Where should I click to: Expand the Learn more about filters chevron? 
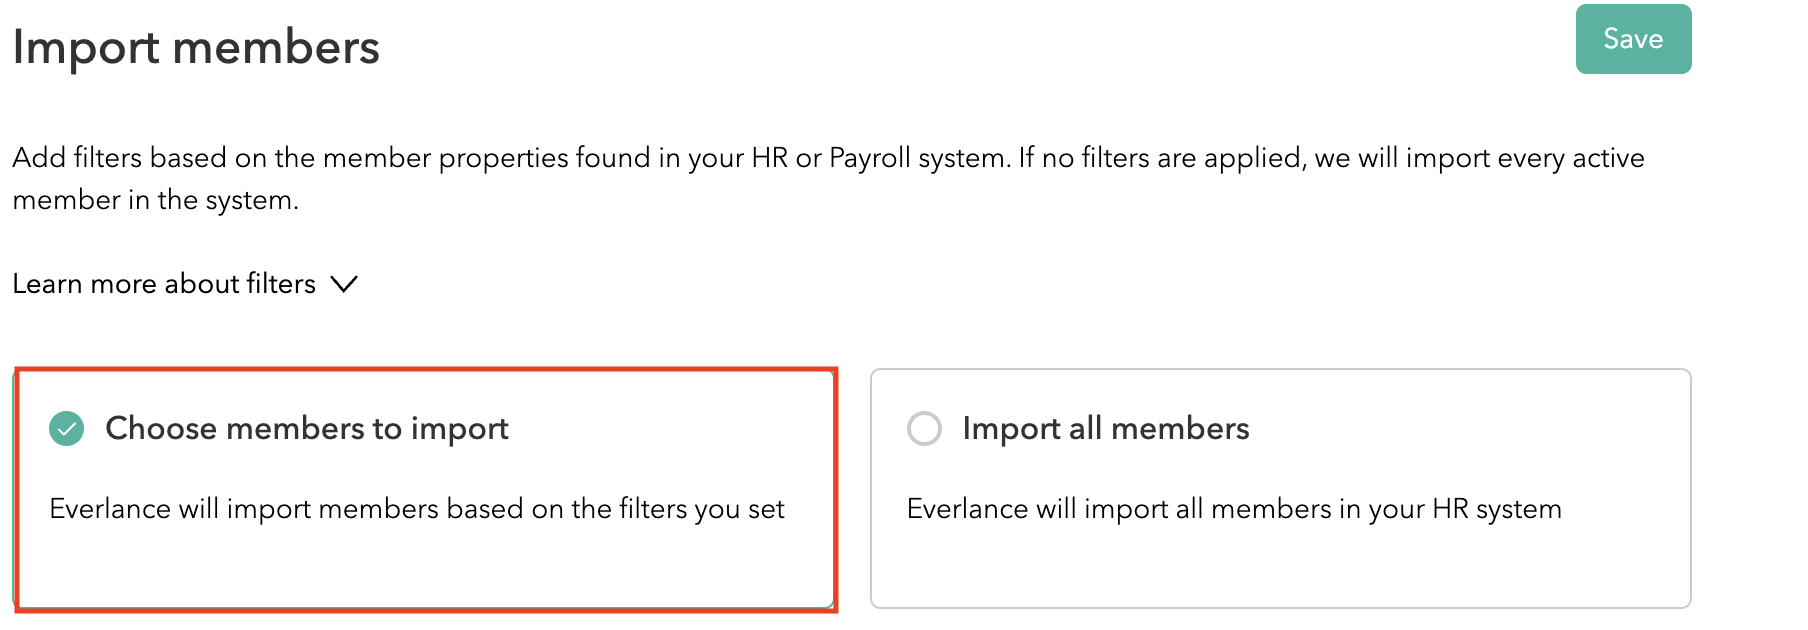click(344, 285)
